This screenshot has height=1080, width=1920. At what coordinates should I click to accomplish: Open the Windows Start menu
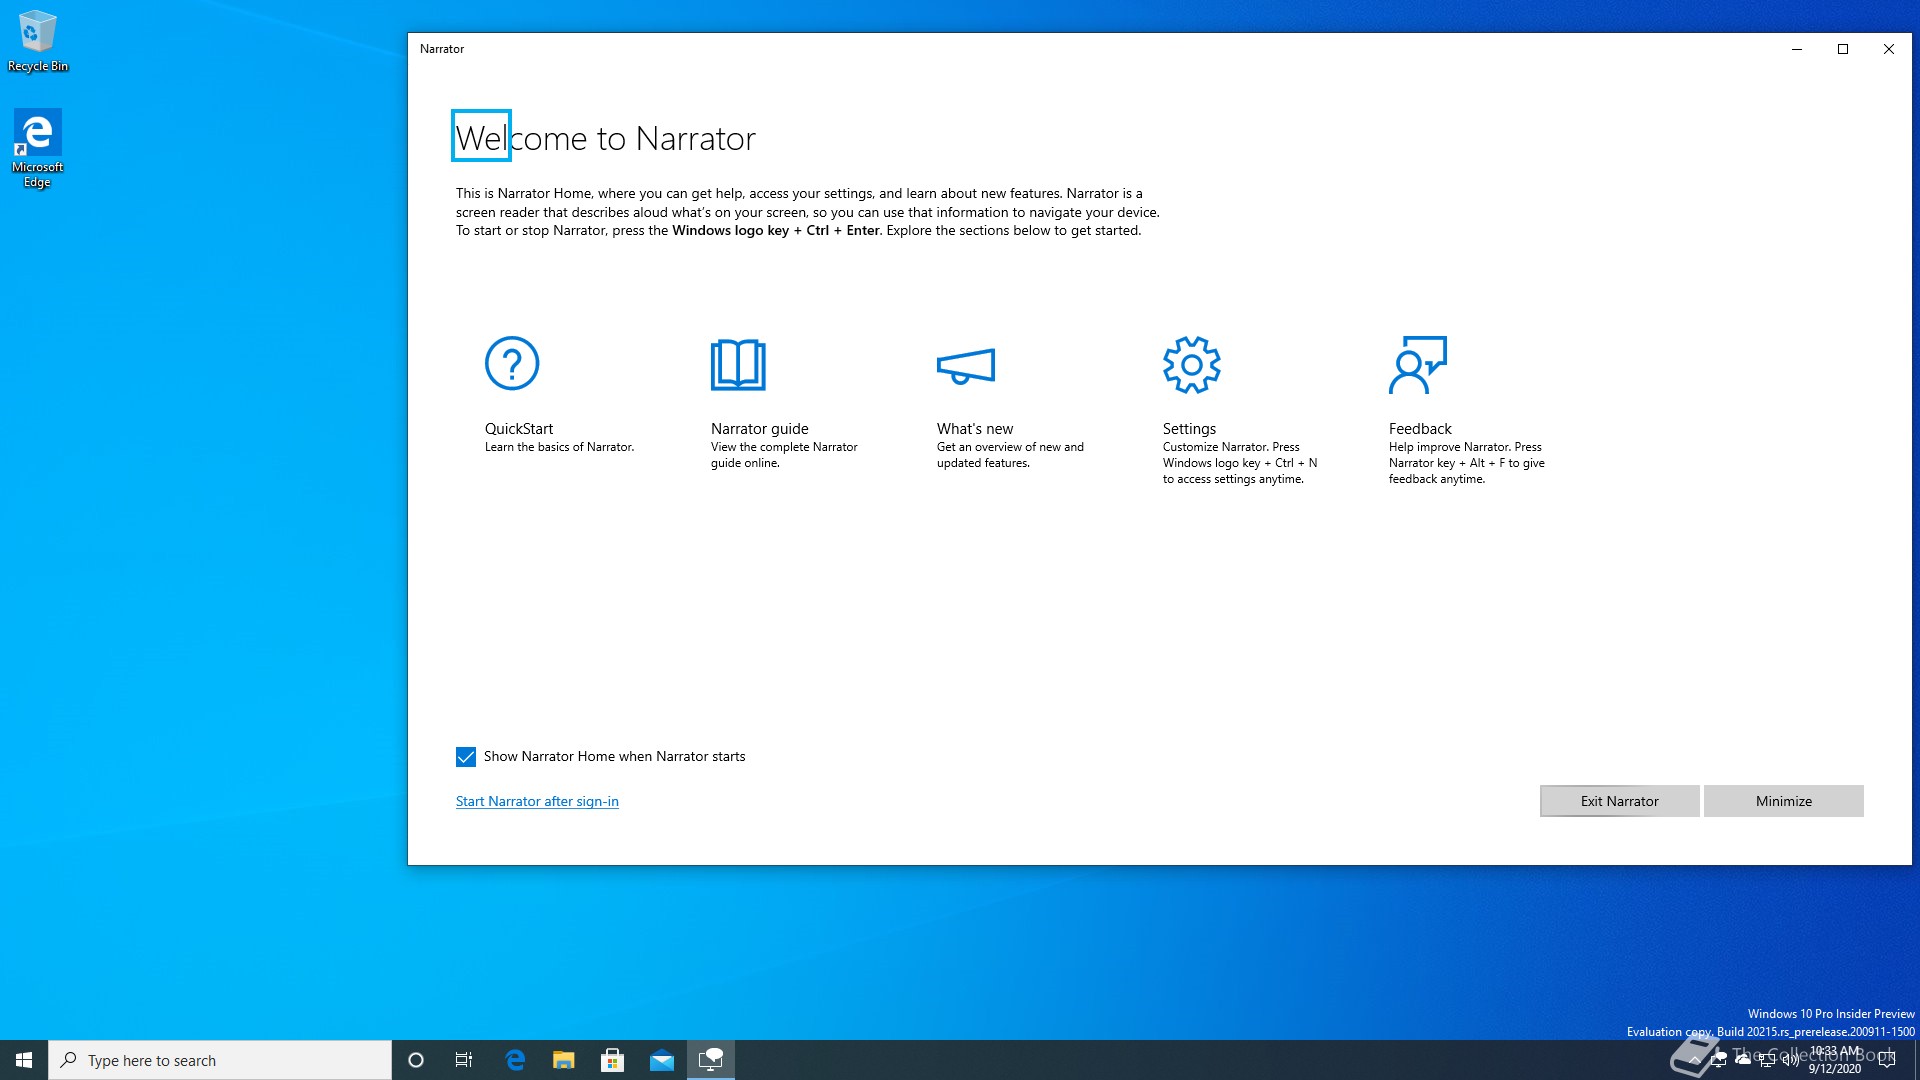pos(24,1060)
